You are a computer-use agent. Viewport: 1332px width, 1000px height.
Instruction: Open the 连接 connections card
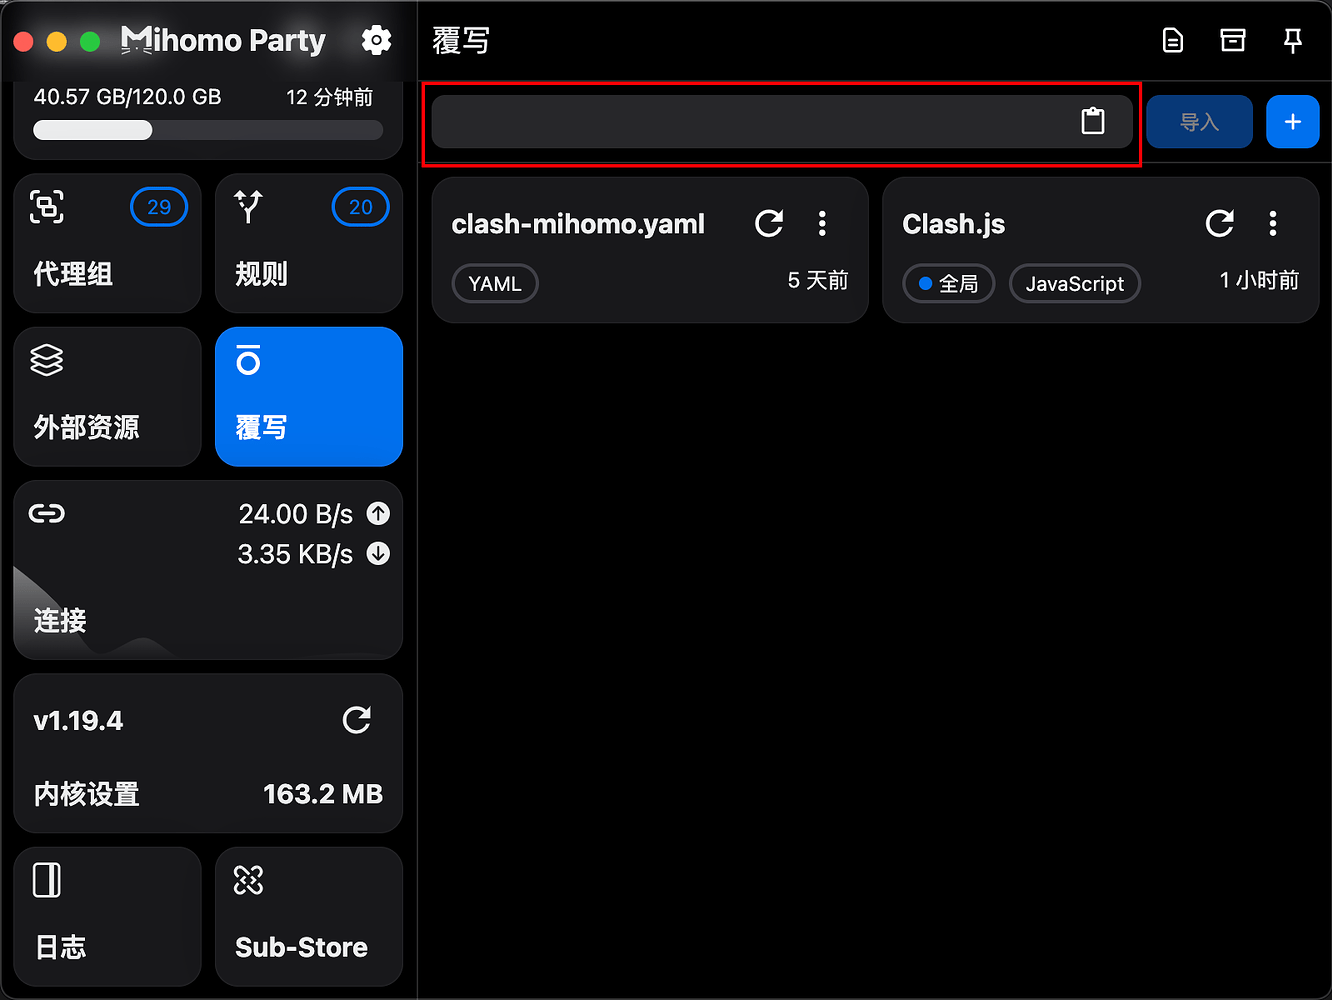click(208, 569)
